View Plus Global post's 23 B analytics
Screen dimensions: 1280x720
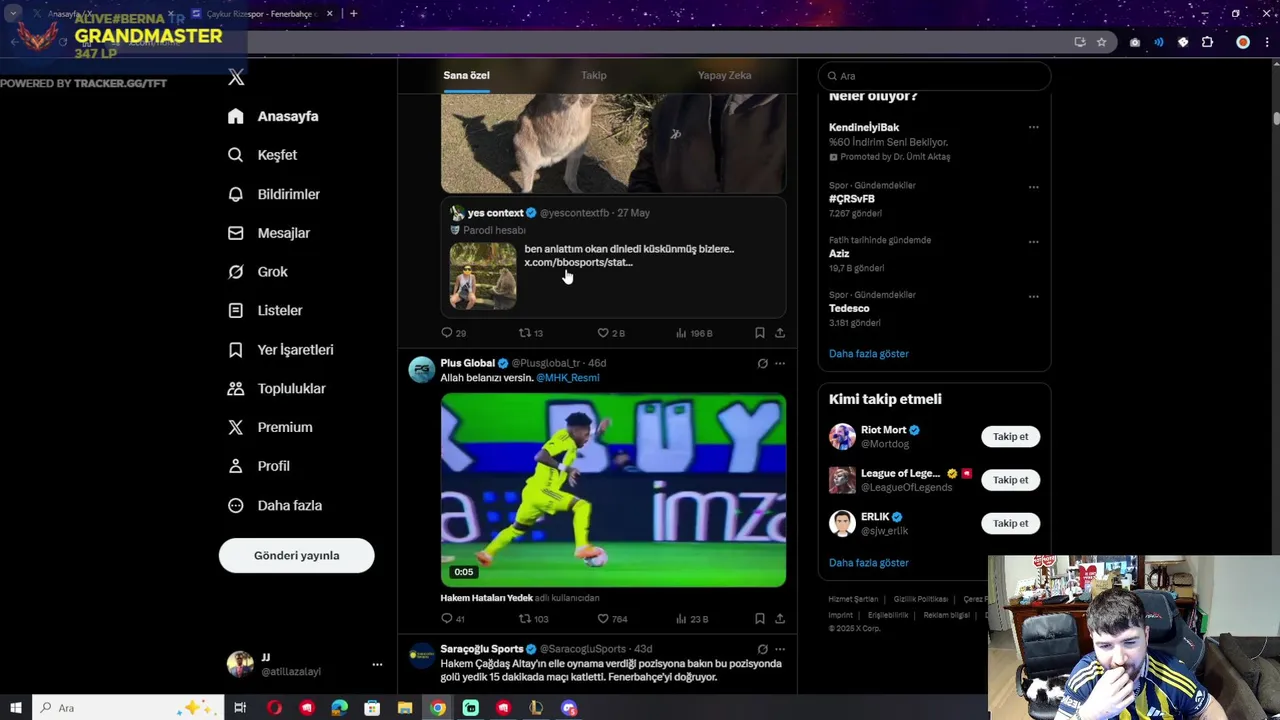681,619
